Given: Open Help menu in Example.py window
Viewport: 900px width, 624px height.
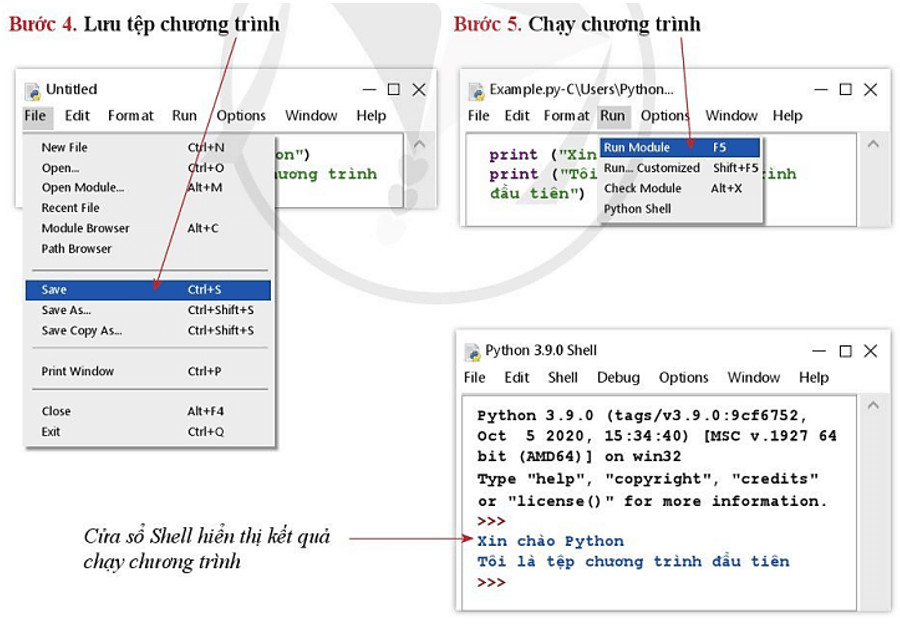Looking at the screenshot, I should pyautogui.click(x=787, y=115).
